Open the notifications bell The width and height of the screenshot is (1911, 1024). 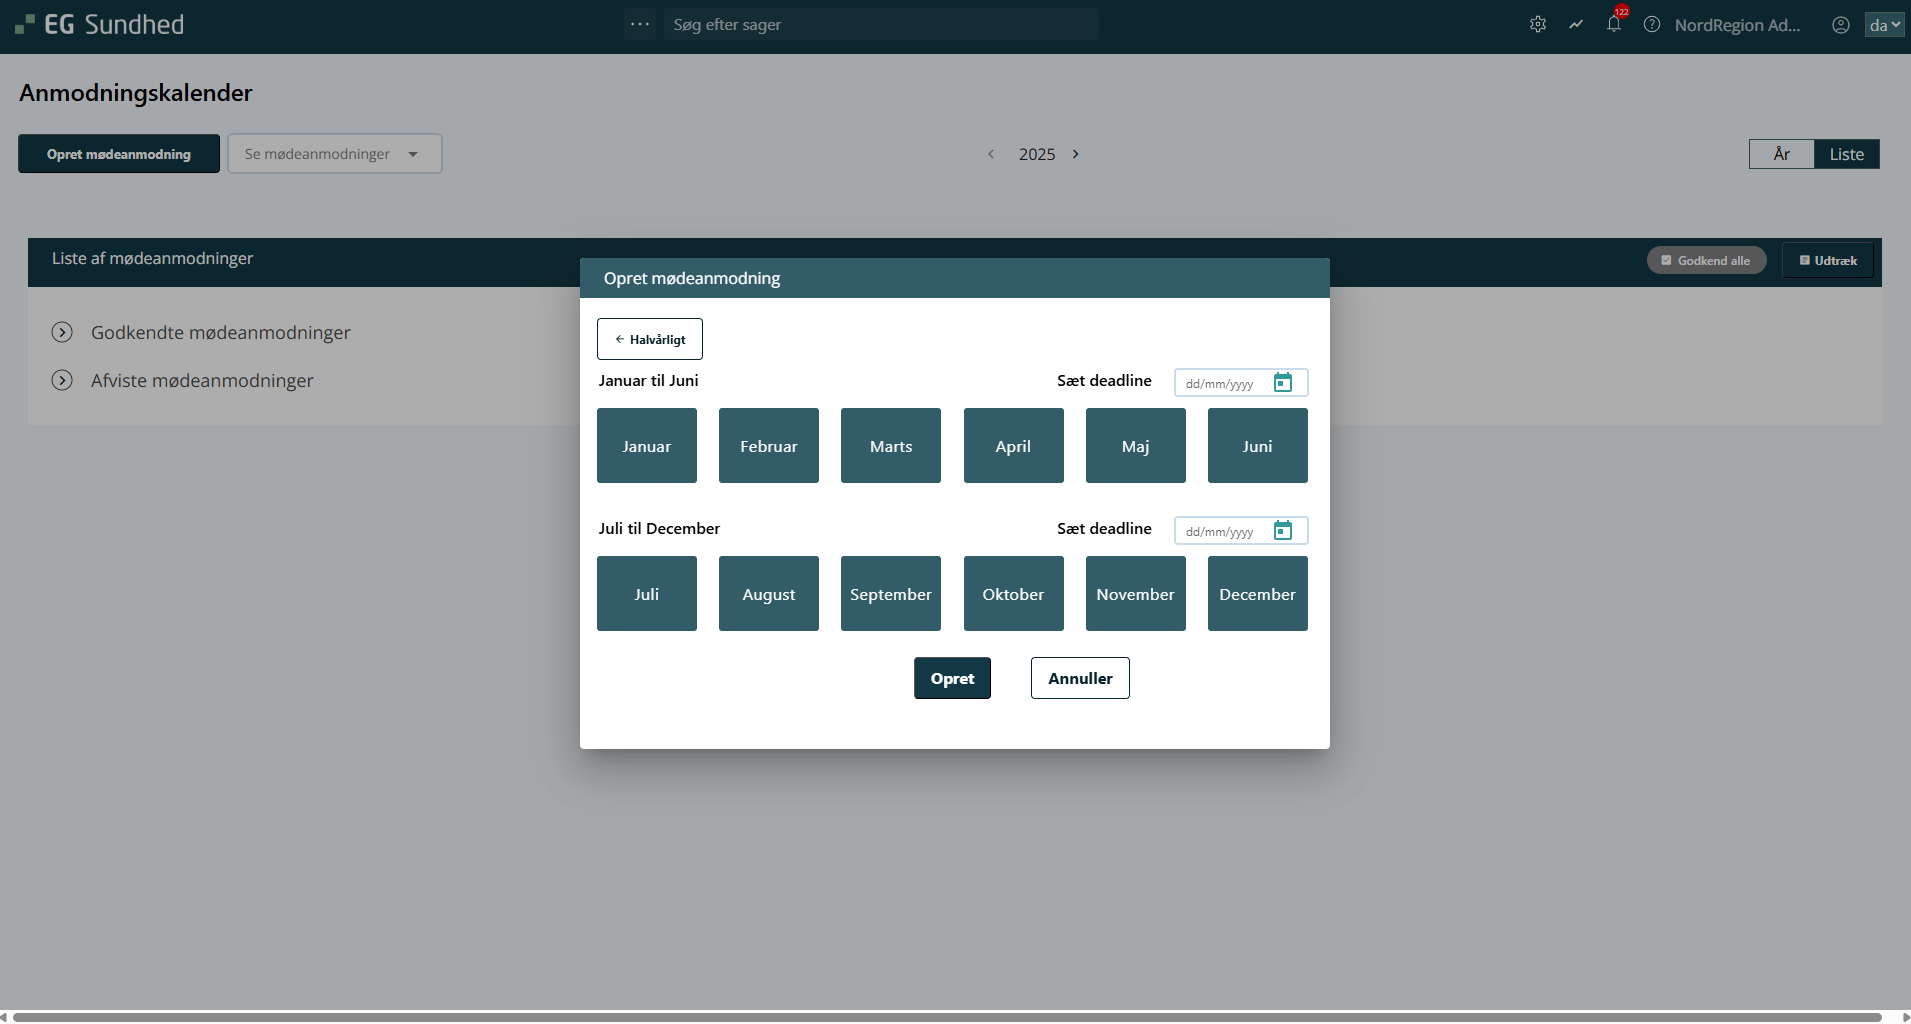point(1613,25)
